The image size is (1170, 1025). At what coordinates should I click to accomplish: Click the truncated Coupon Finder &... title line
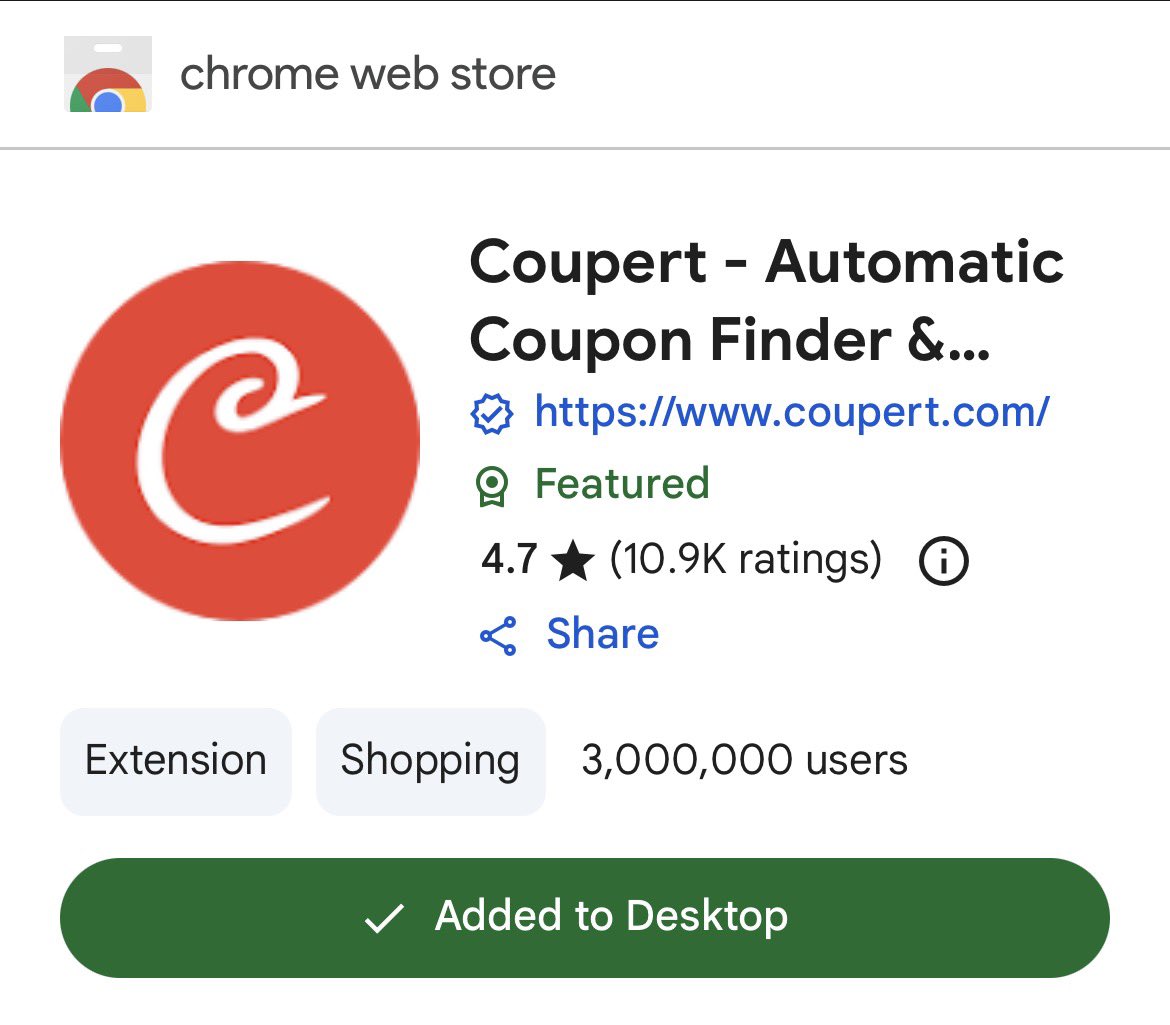[730, 340]
